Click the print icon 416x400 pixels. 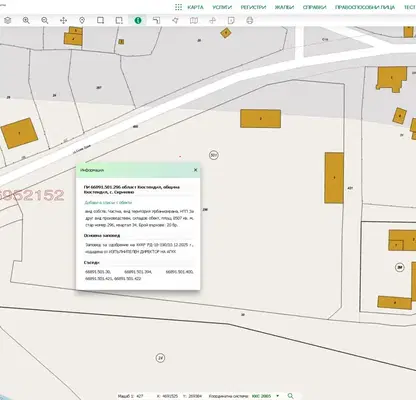click(250, 20)
